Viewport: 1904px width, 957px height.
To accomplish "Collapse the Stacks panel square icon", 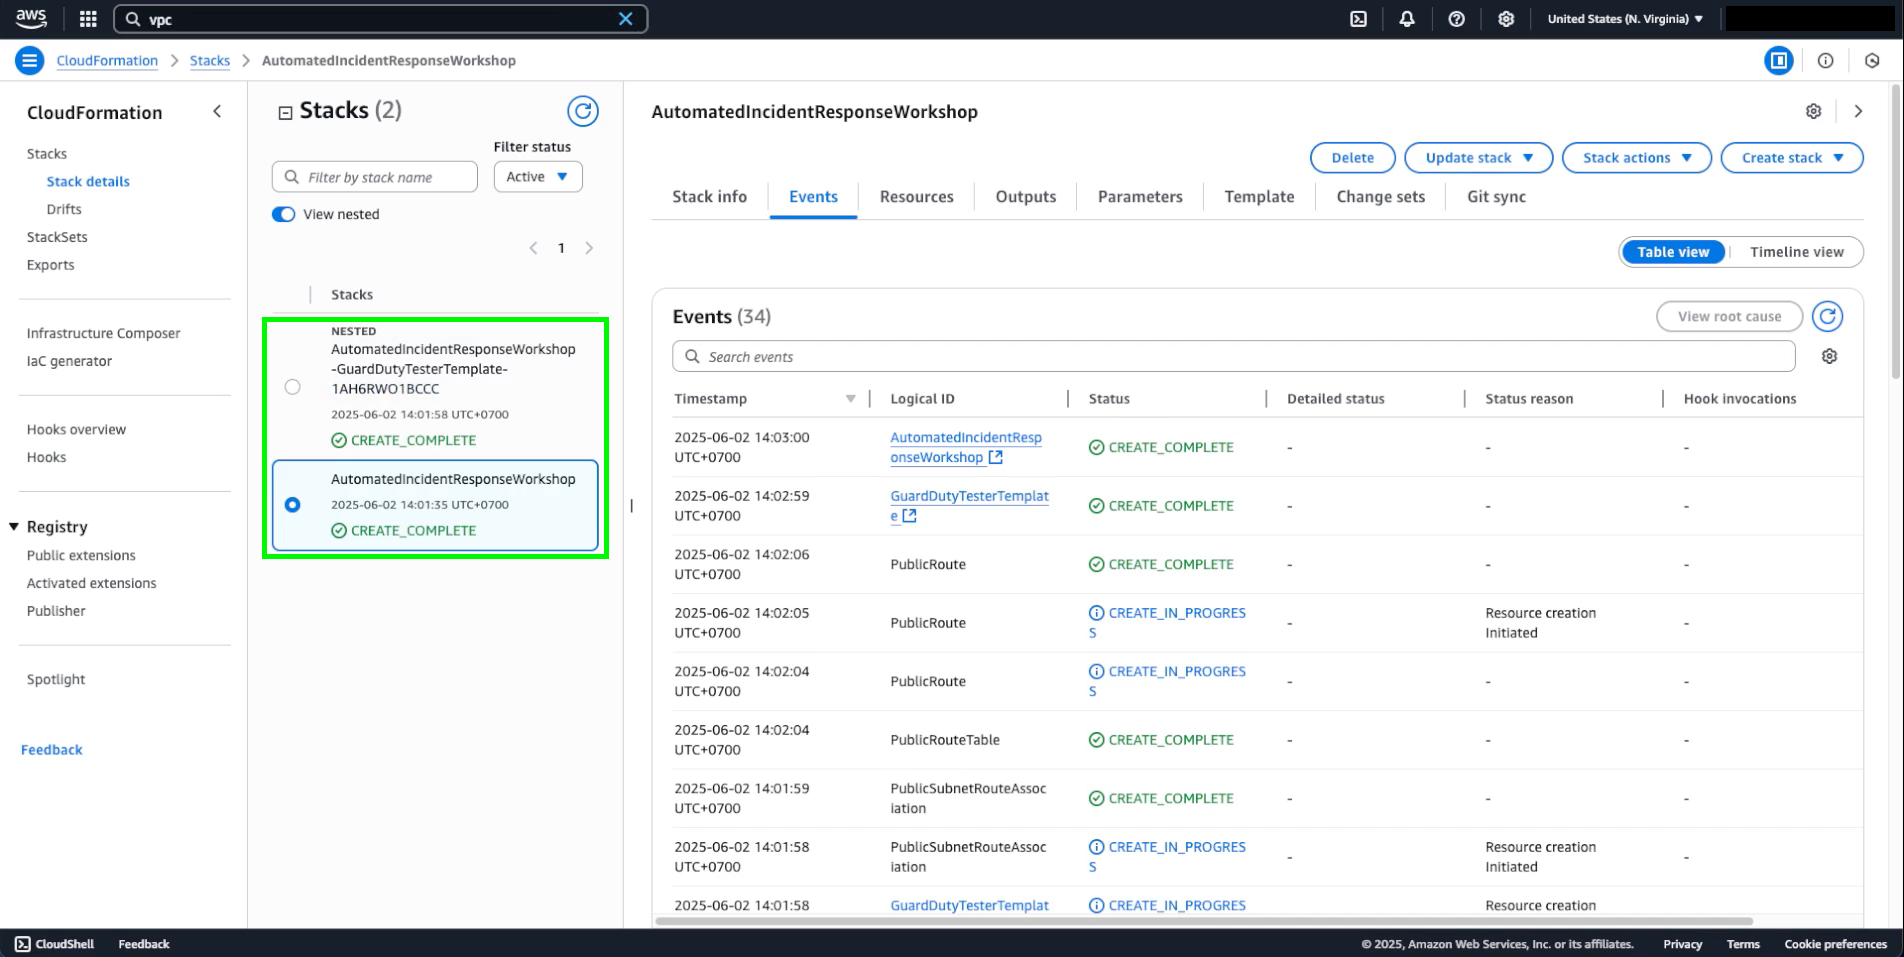I will click(x=285, y=113).
